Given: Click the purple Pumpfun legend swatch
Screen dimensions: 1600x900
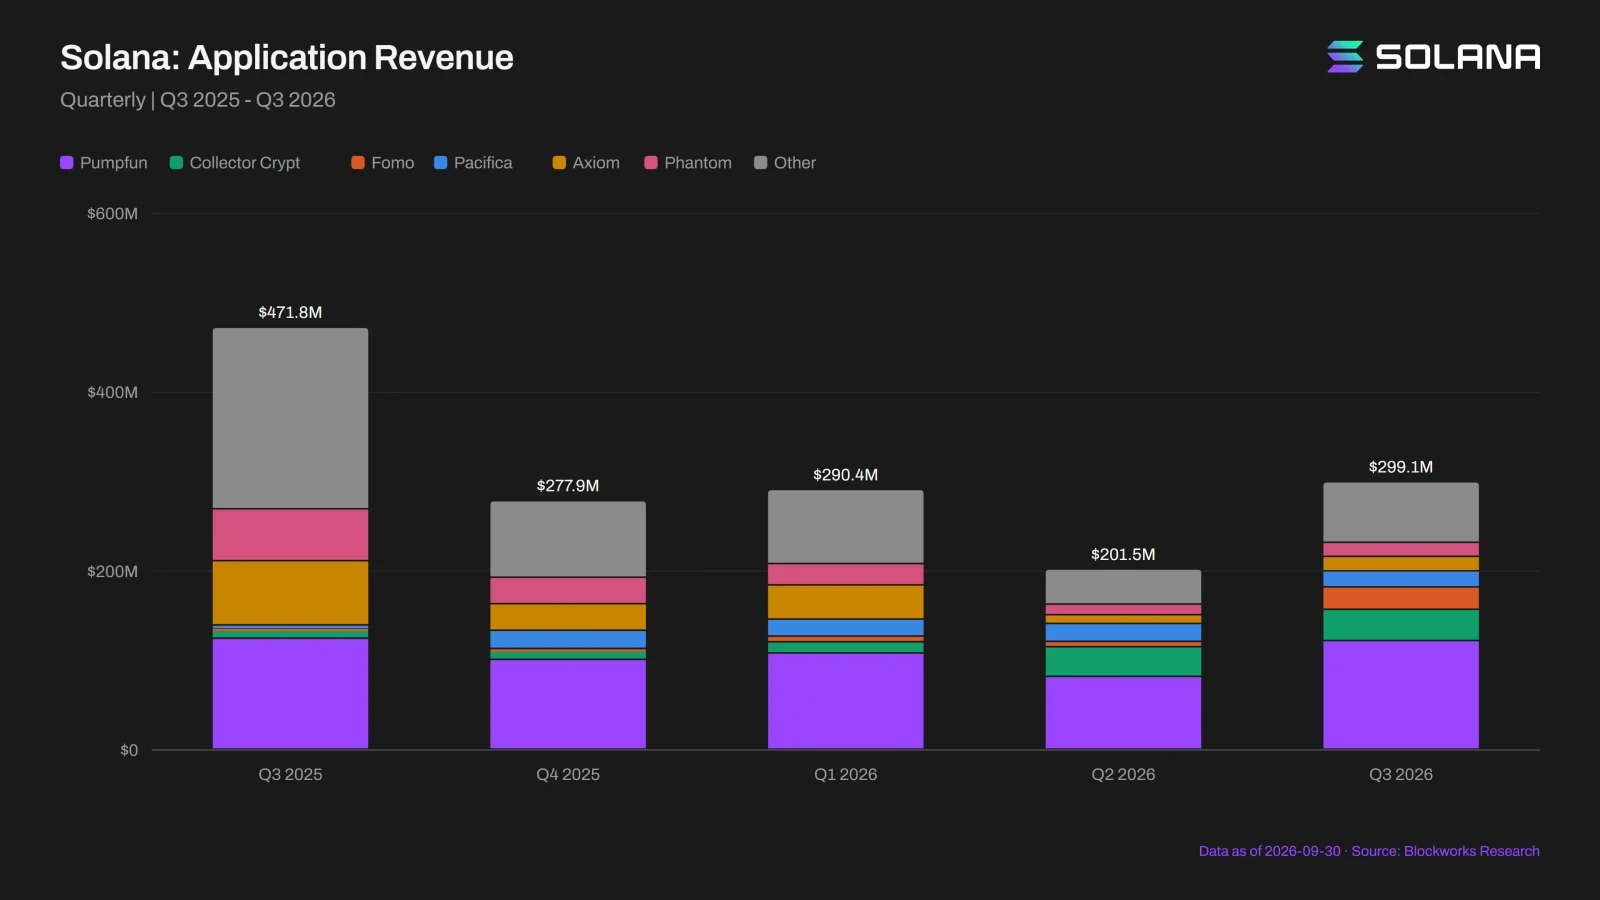Looking at the screenshot, I should pyautogui.click(x=67, y=163).
